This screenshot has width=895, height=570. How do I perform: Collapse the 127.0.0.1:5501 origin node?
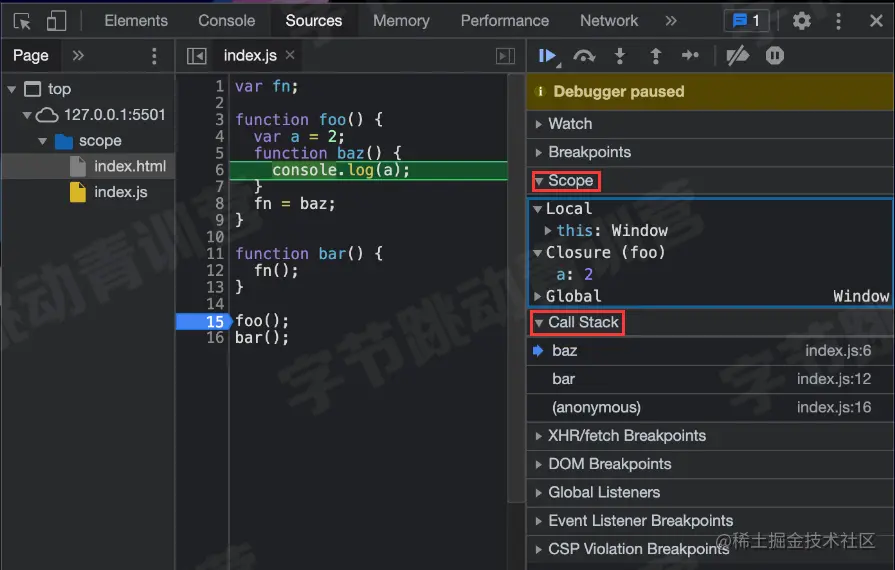(x=26, y=115)
